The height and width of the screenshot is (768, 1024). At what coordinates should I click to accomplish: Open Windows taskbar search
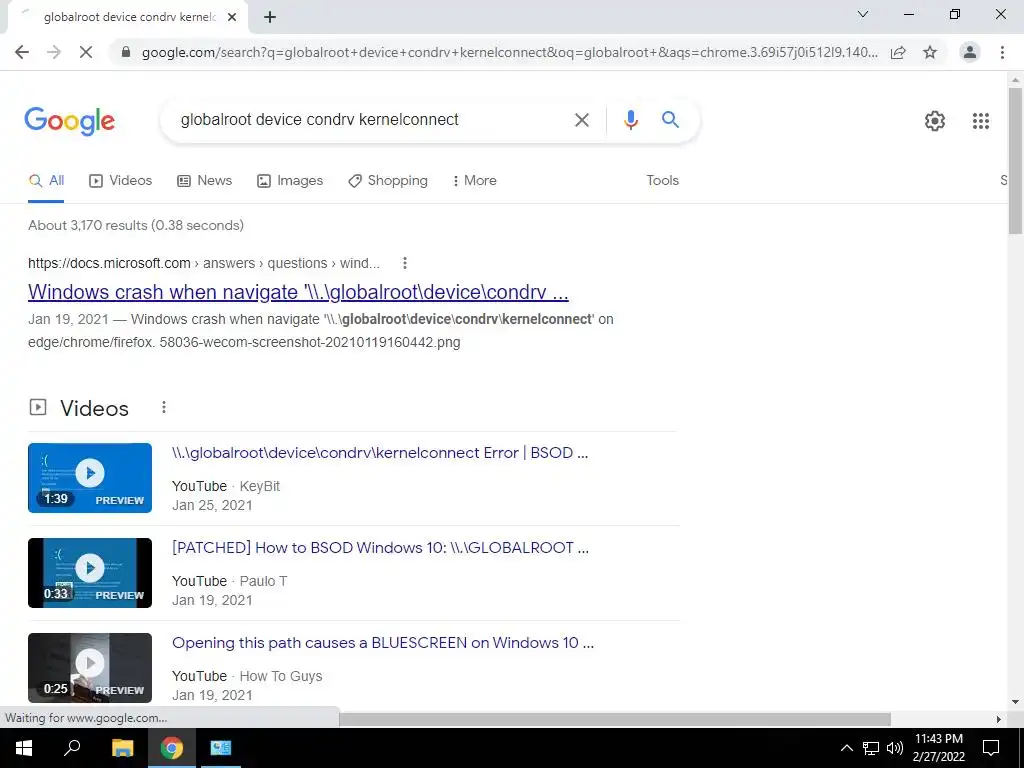72,748
